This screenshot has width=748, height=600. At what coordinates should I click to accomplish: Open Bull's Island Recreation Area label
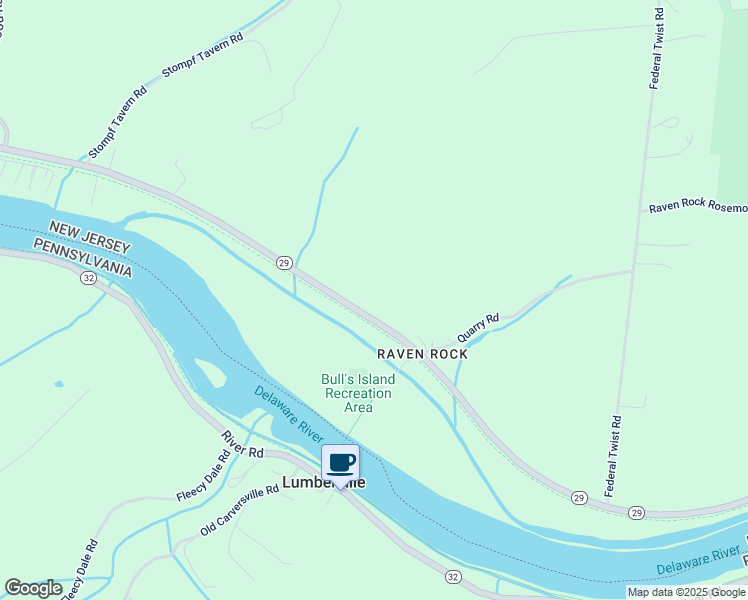point(358,393)
